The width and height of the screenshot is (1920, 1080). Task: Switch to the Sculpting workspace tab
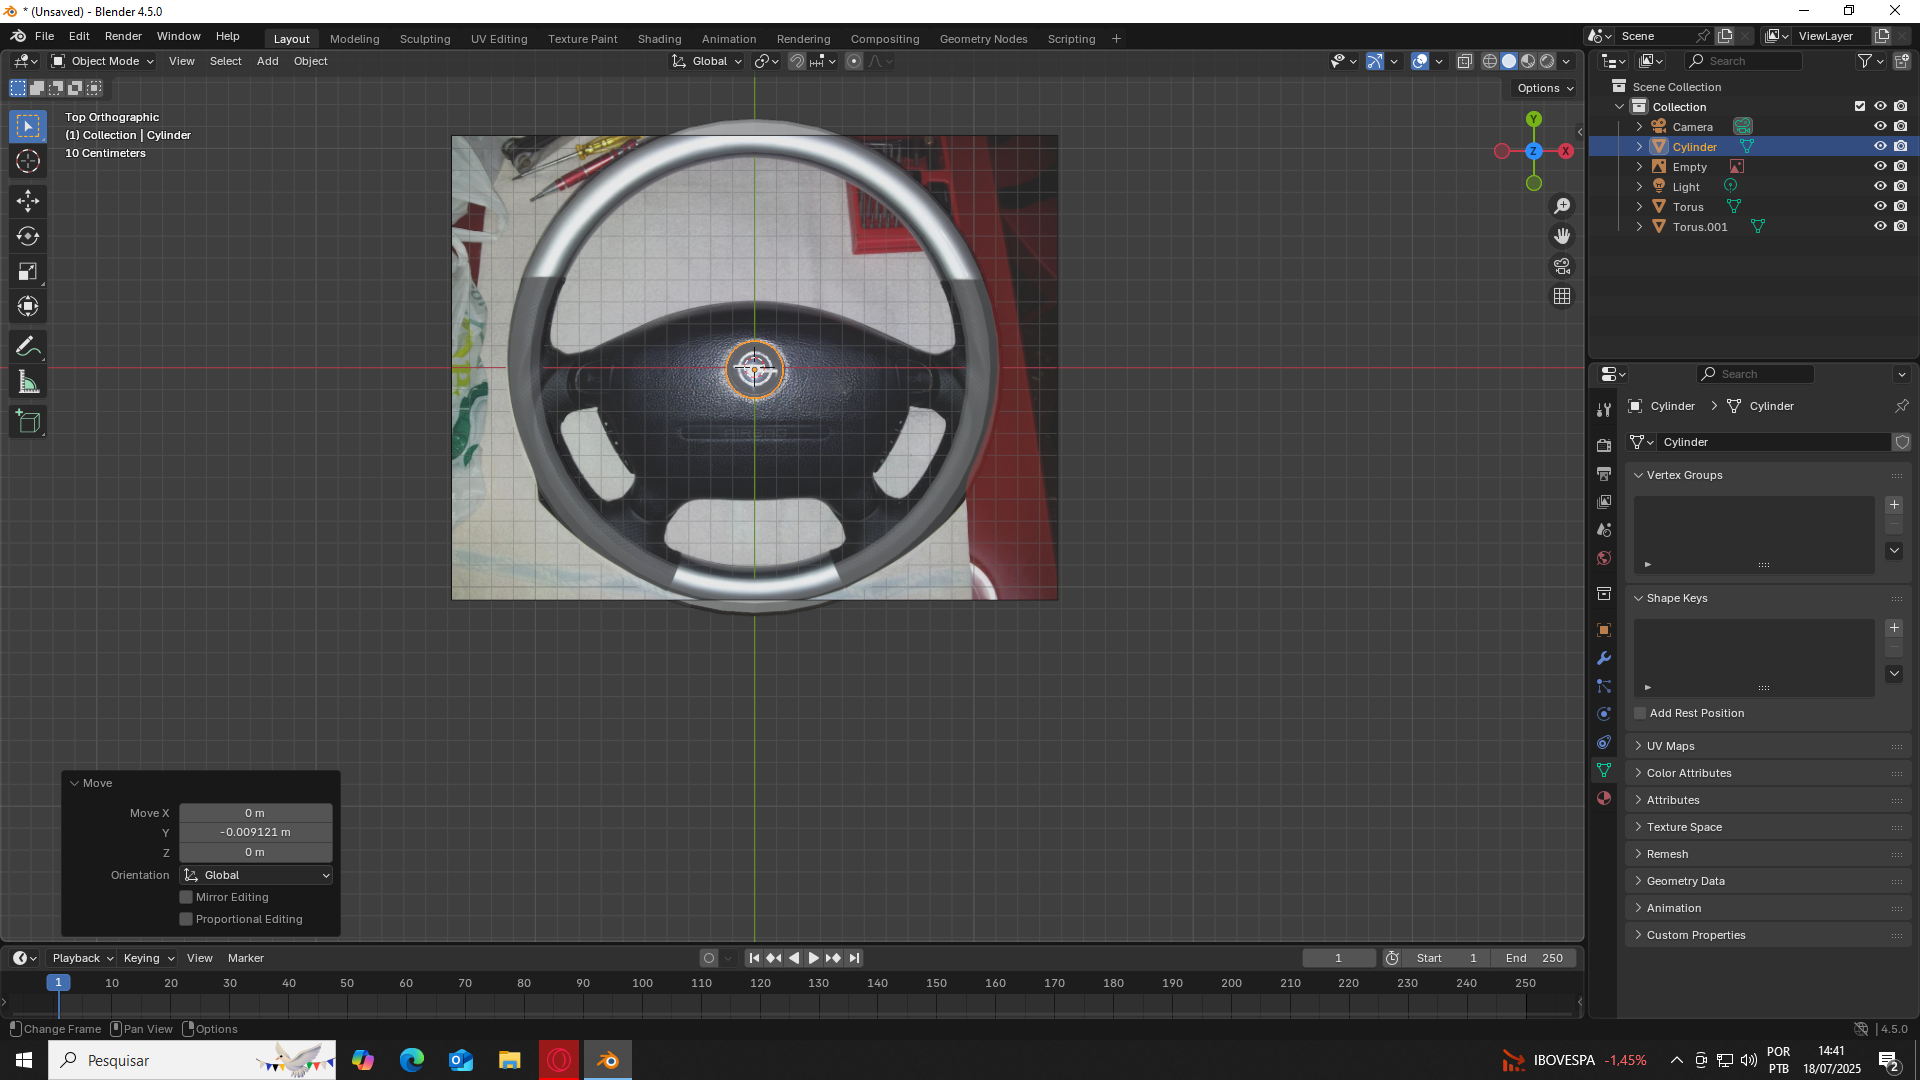coord(425,39)
